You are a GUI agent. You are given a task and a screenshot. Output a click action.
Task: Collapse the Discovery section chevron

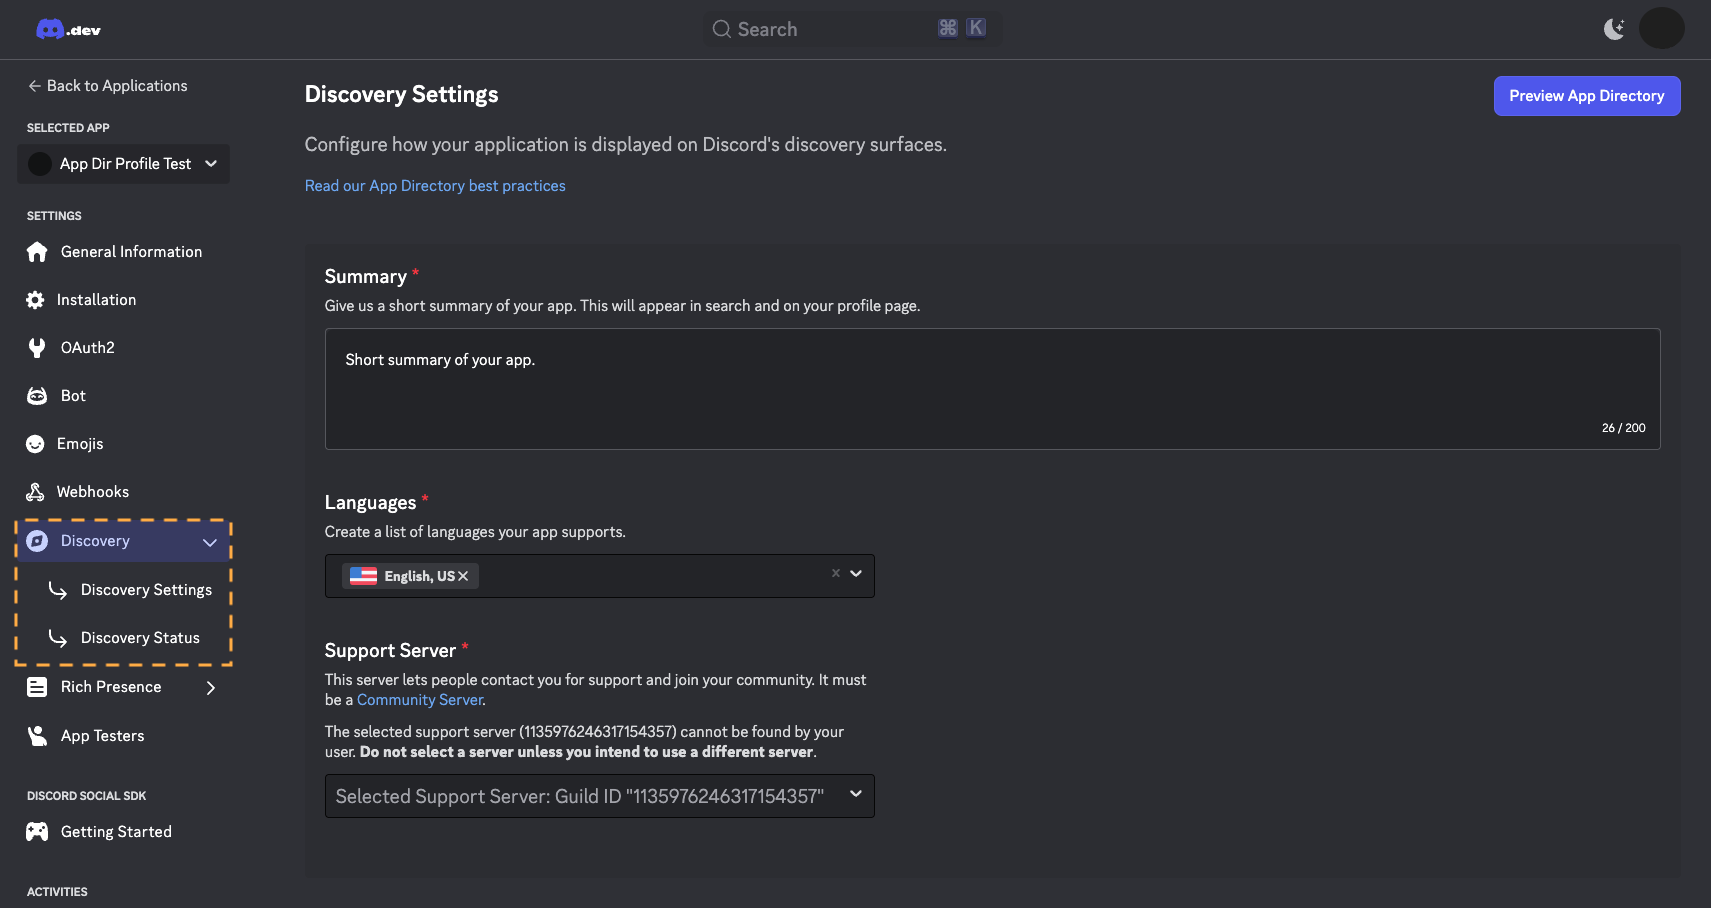pyautogui.click(x=210, y=542)
